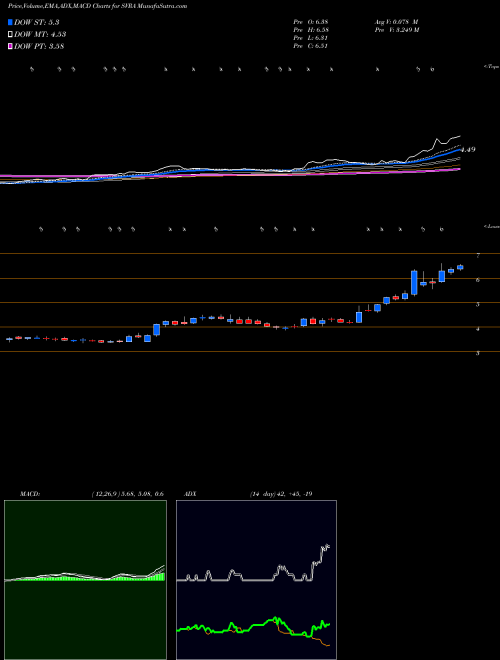Open the green MACD histogram chart
The height and width of the screenshot is (660, 500).
(85, 580)
